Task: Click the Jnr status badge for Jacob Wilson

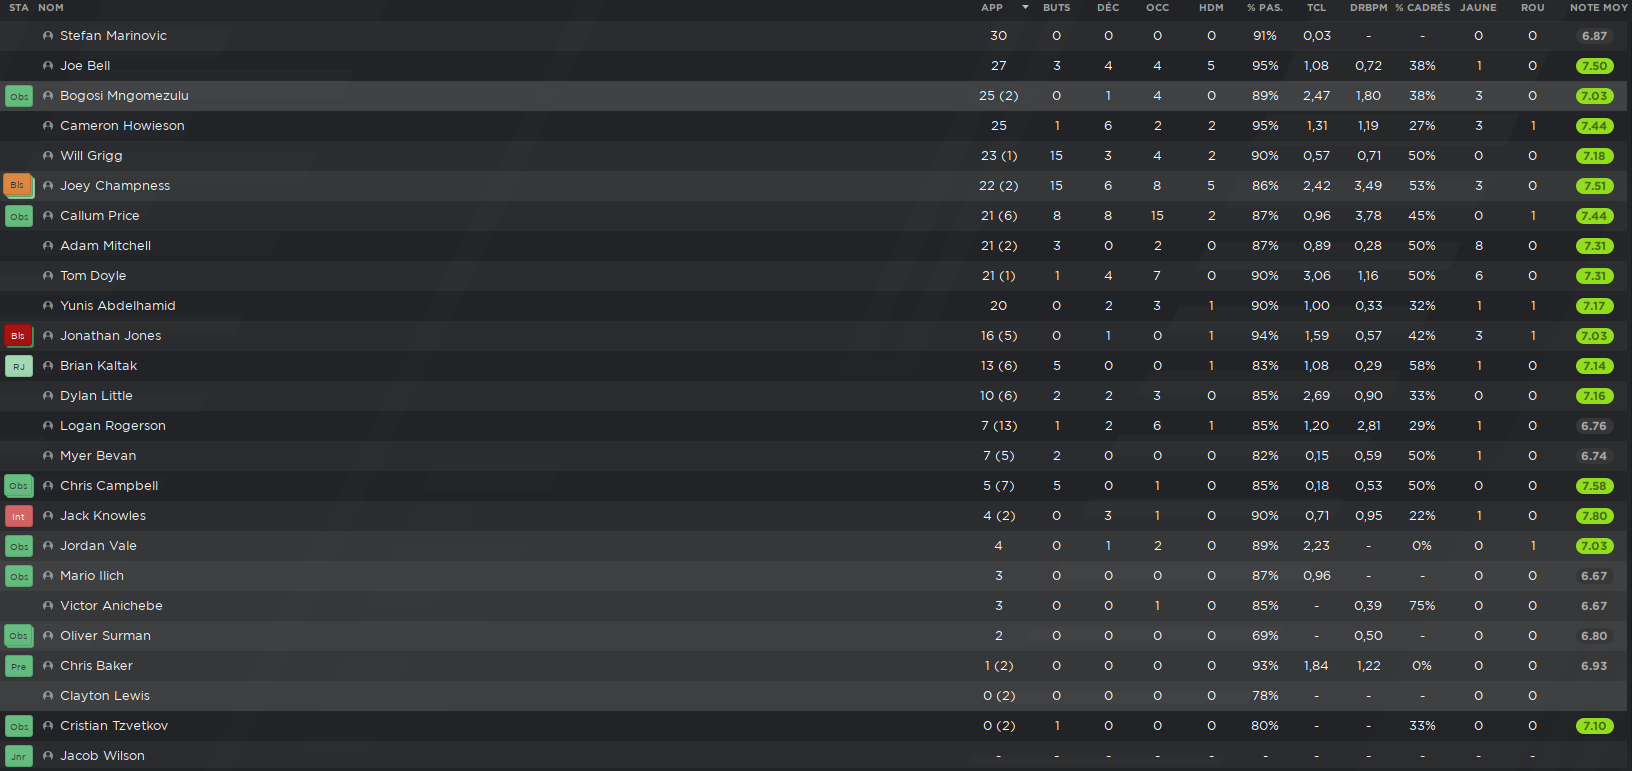Action: coord(19,756)
